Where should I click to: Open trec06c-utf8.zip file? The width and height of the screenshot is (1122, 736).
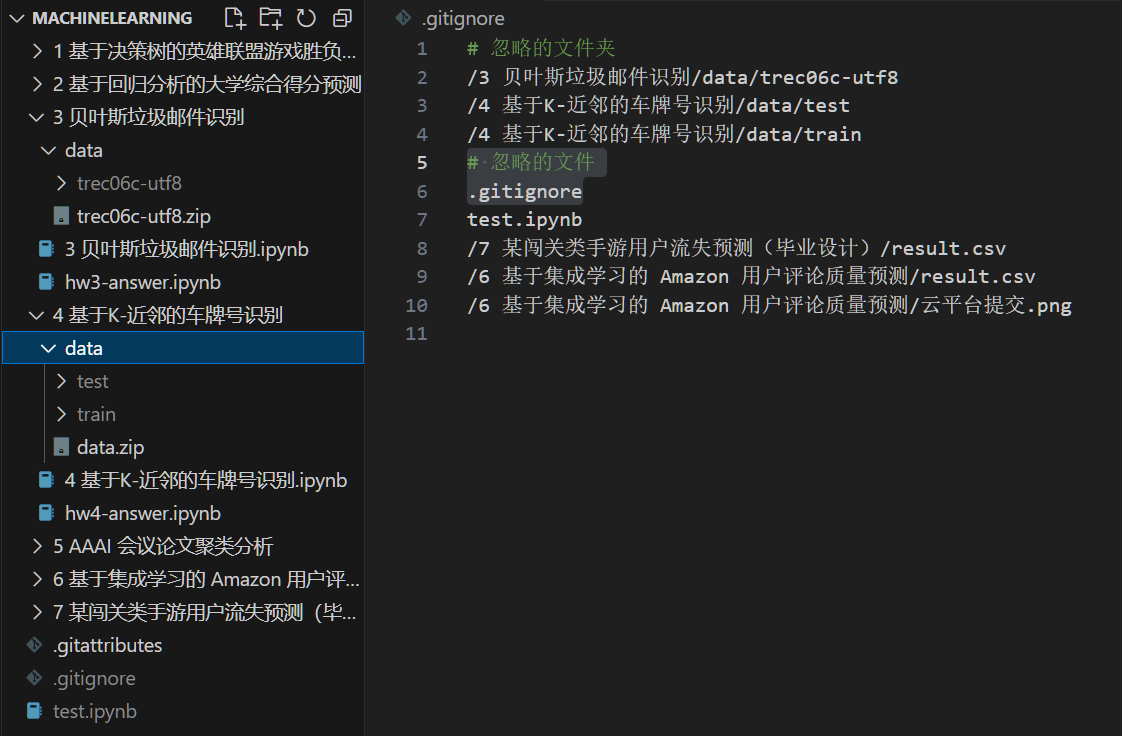tap(144, 216)
